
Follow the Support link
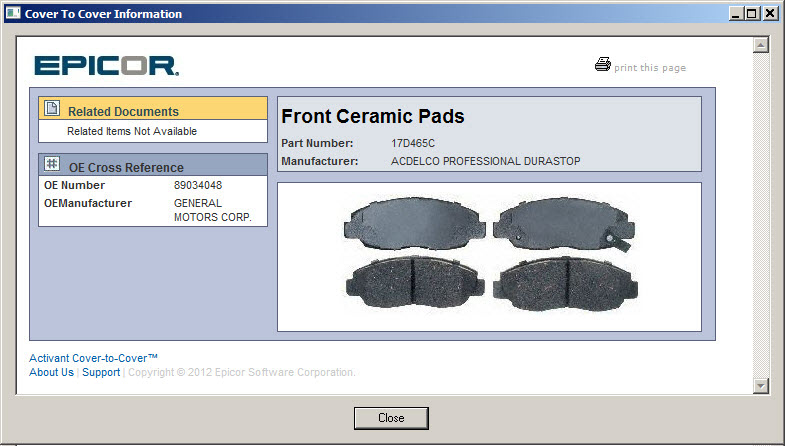pyautogui.click(x=101, y=373)
